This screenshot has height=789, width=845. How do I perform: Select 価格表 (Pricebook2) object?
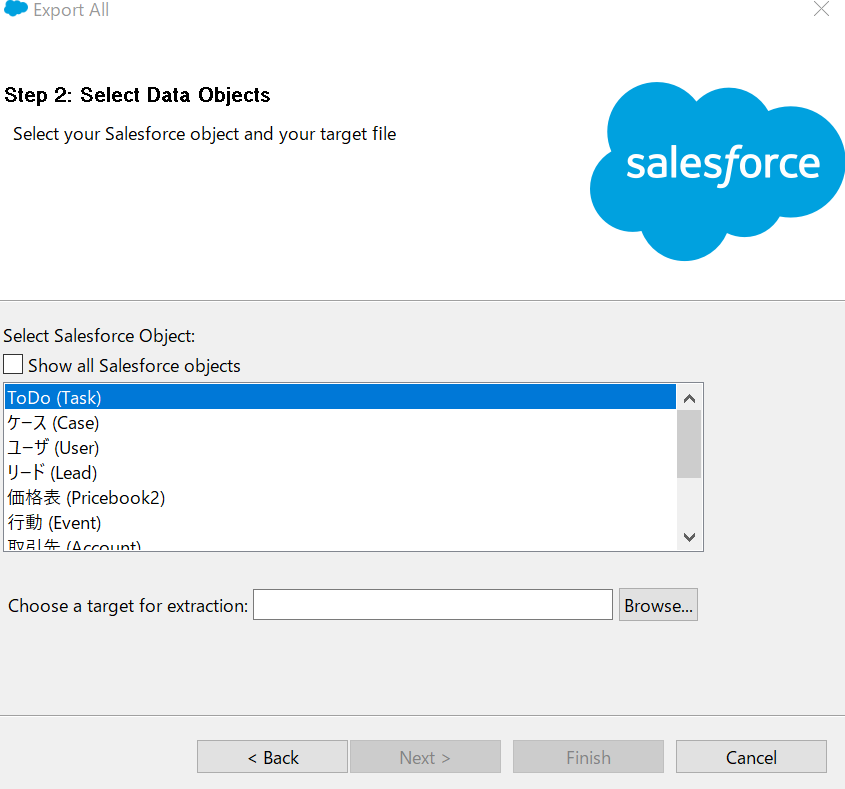pos(86,498)
